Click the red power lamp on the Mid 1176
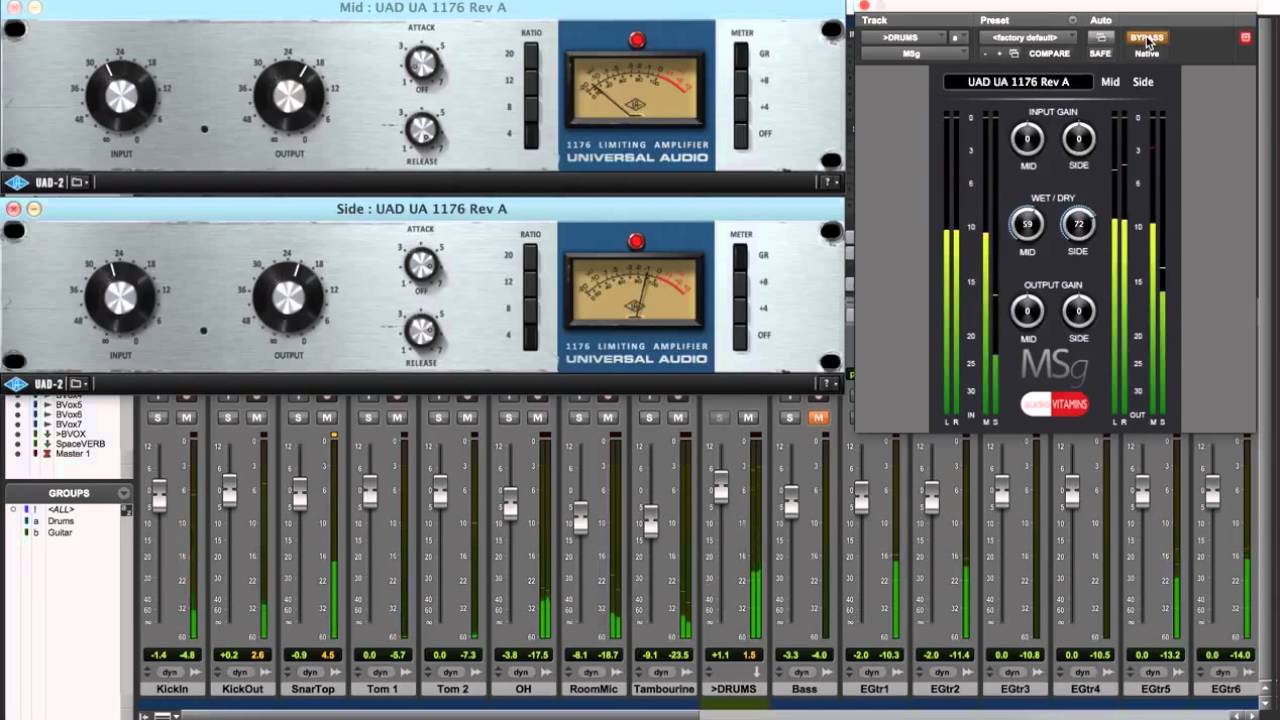This screenshot has width=1280, height=720. [636, 40]
